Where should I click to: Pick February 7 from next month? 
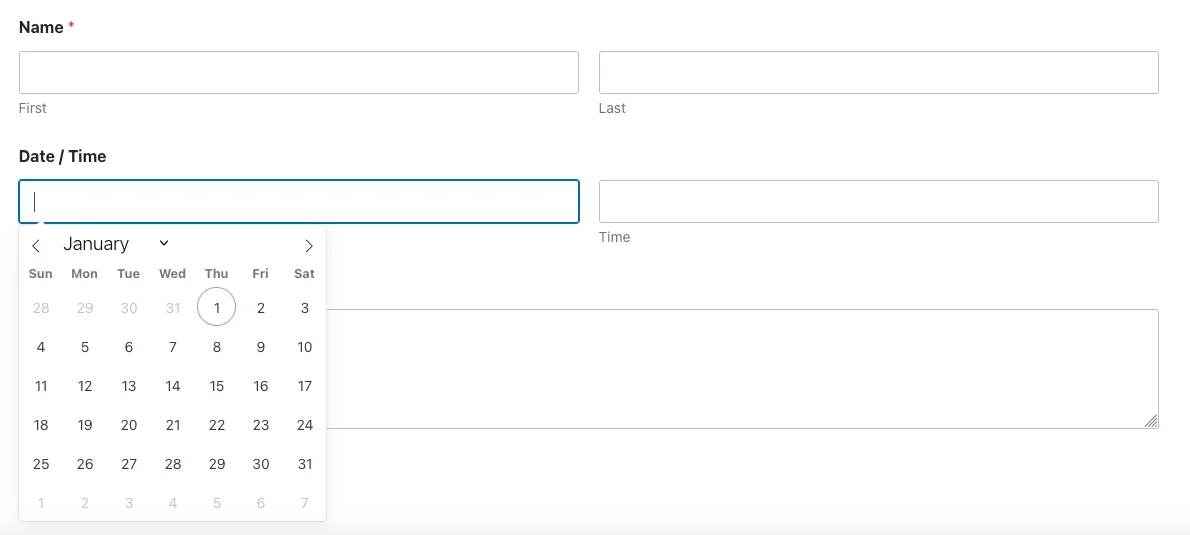click(x=305, y=503)
